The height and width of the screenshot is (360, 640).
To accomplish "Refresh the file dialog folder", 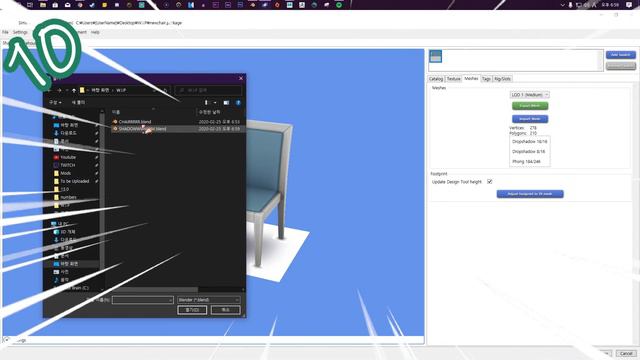I will [165, 90].
